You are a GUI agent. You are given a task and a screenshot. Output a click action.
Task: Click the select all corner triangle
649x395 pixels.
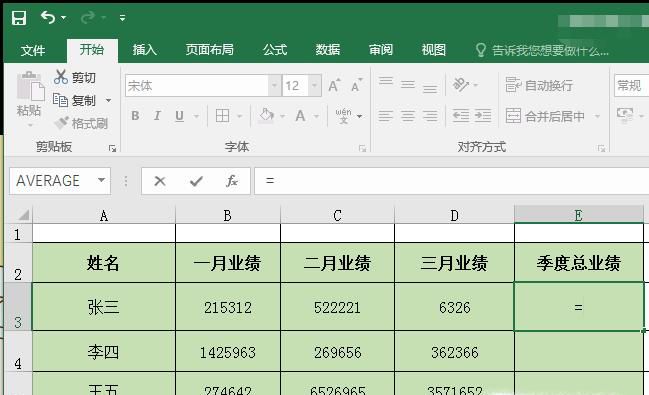pos(23,214)
